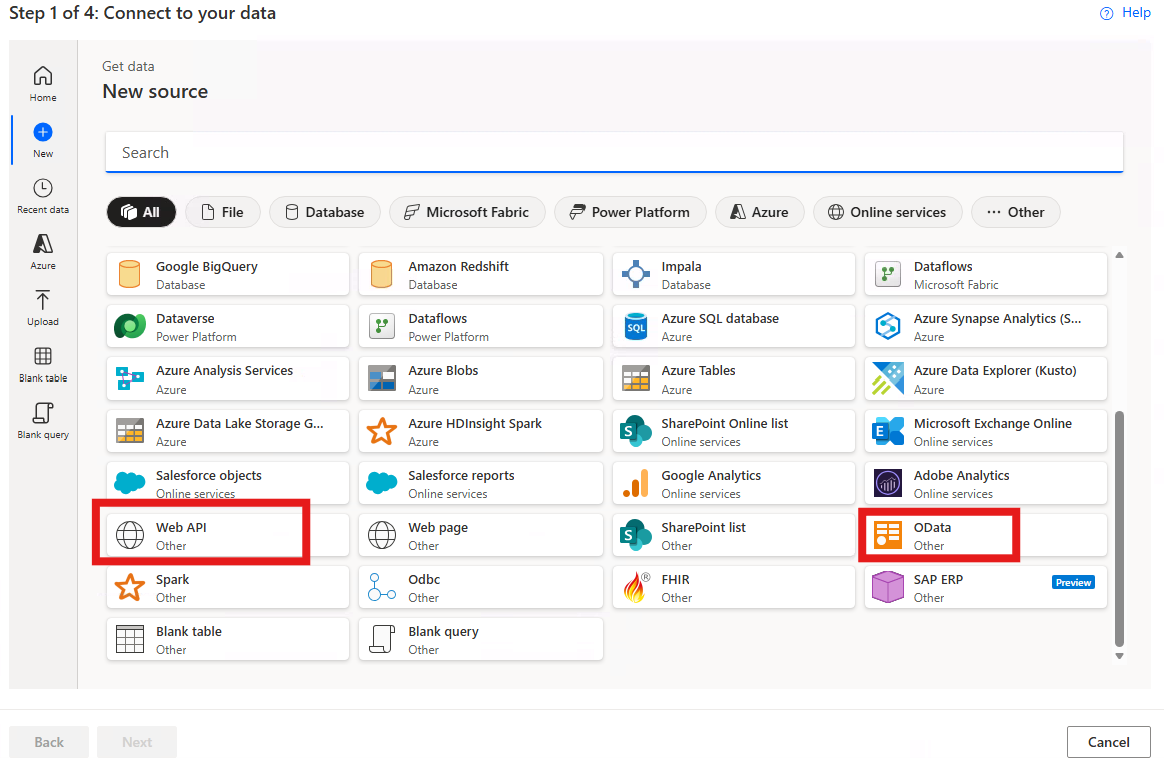
Task: Pick the Dataverse connector icon
Action: coord(130,326)
